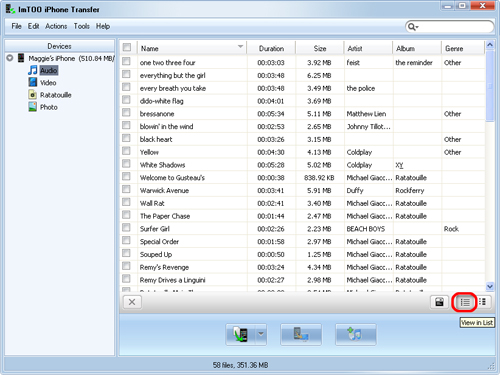Select 'The Paper Chase' track
The height and width of the screenshot is (375, 500).
(x=165, y=216)
